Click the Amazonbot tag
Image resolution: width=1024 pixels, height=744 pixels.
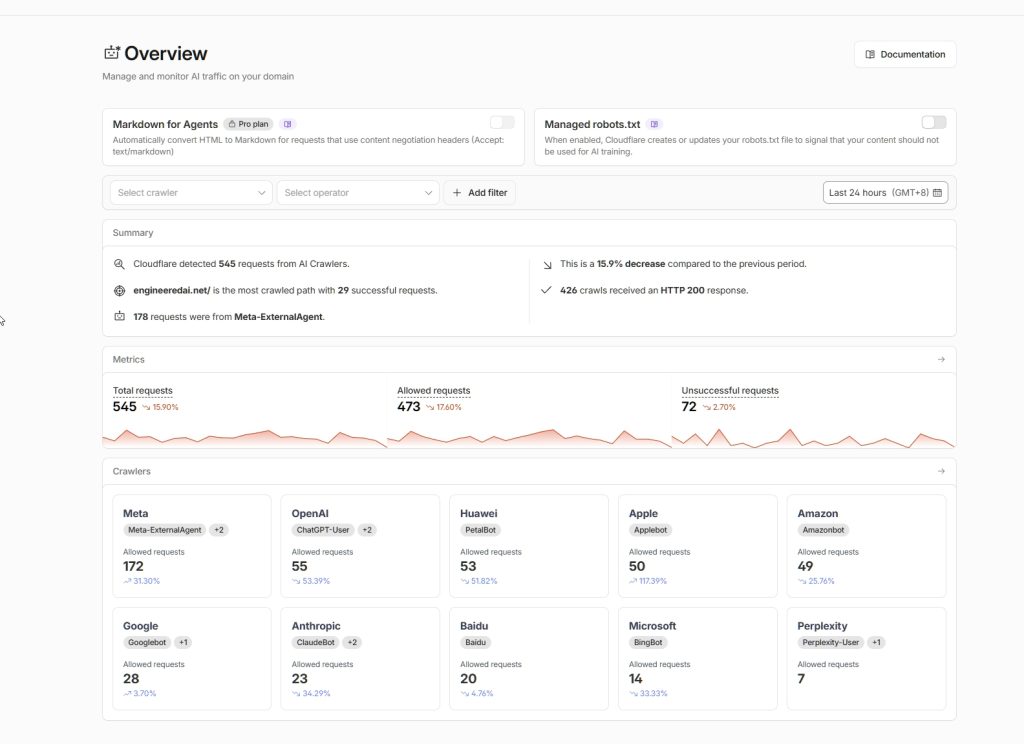coord(823,530)
